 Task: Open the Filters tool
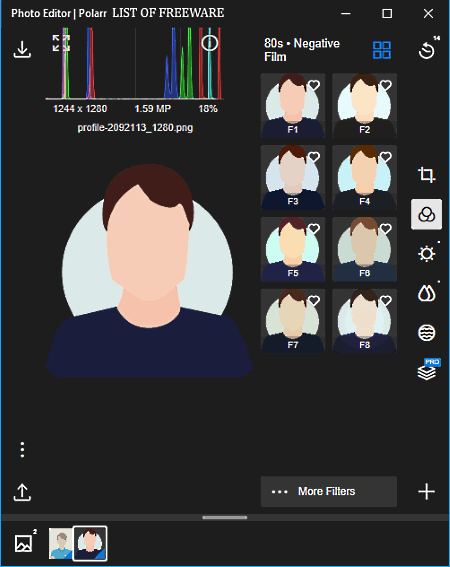pyautogui.click(x=426, y=214)
